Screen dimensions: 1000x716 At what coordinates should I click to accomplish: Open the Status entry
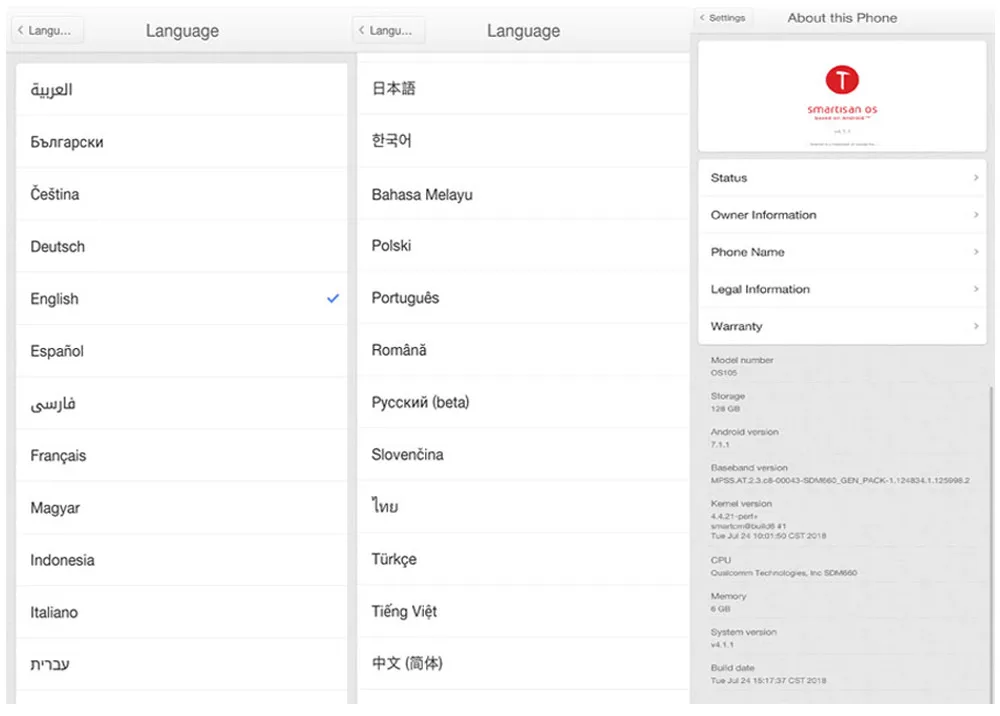tap(842, 178)
